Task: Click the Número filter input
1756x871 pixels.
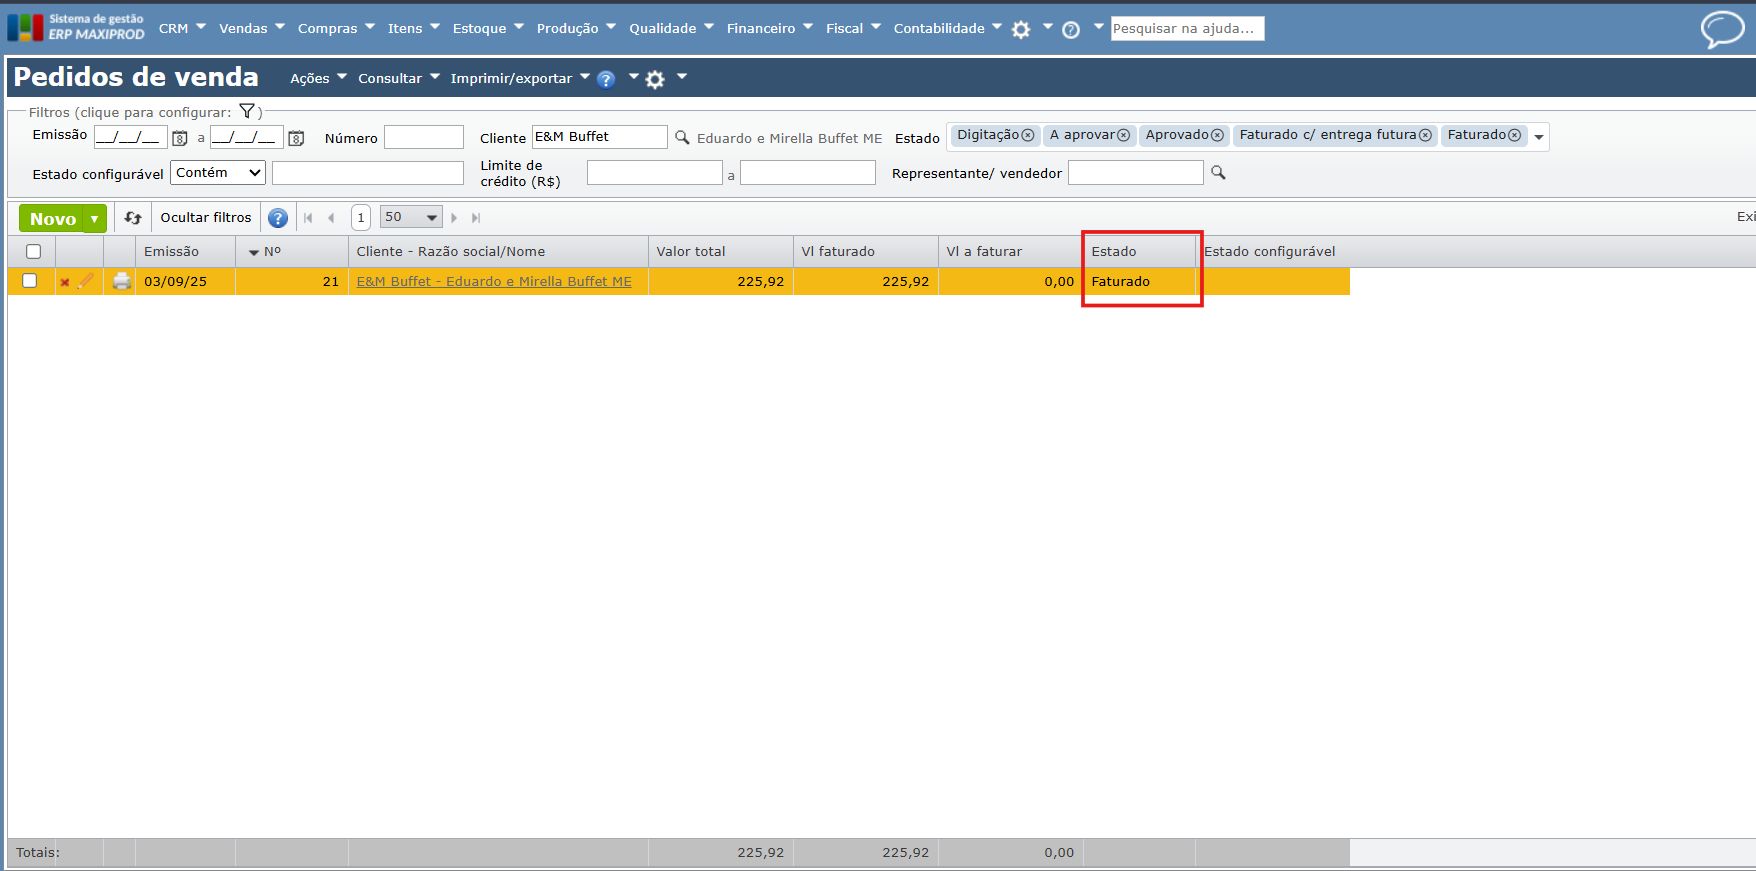Action: [x=424, y=137]
